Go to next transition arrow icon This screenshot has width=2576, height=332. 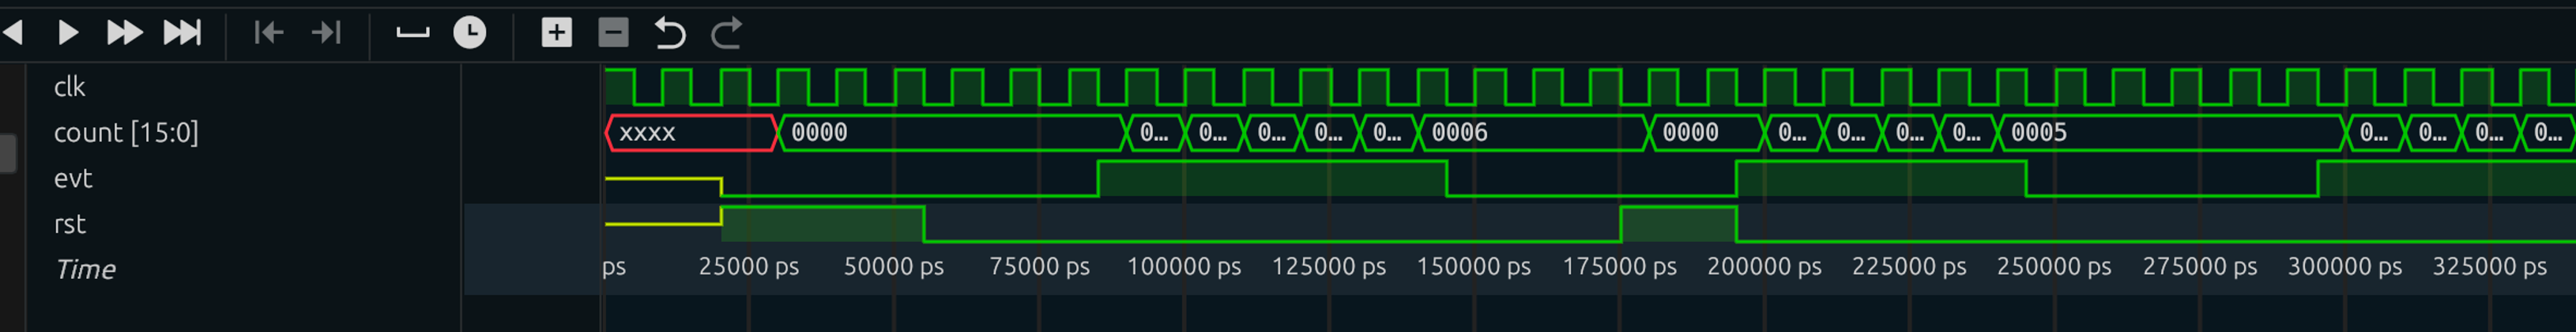[x=326, y=33]
